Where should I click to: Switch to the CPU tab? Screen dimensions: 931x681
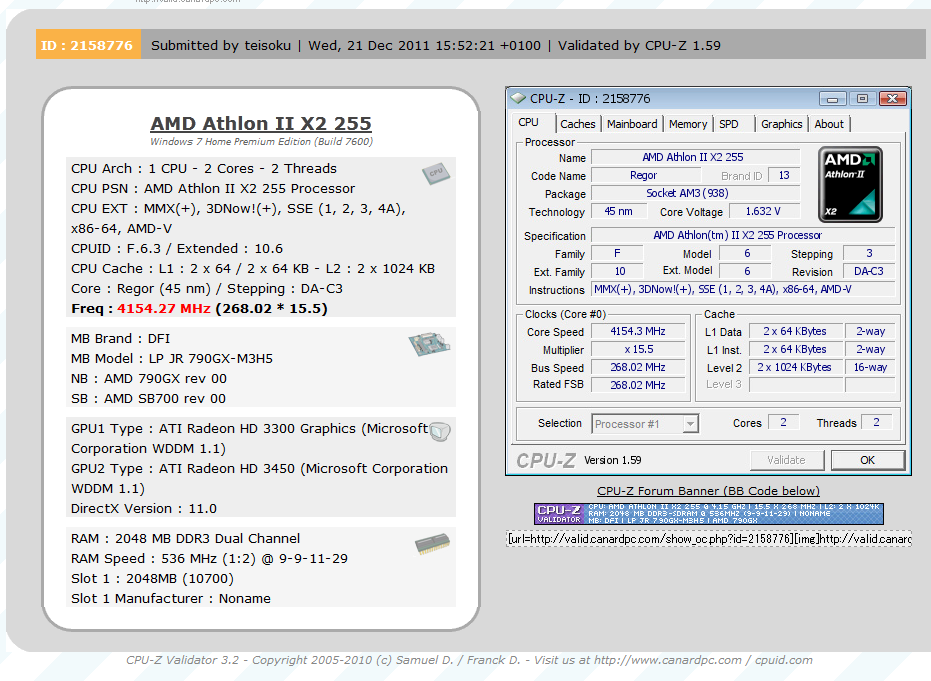[528, 123]
